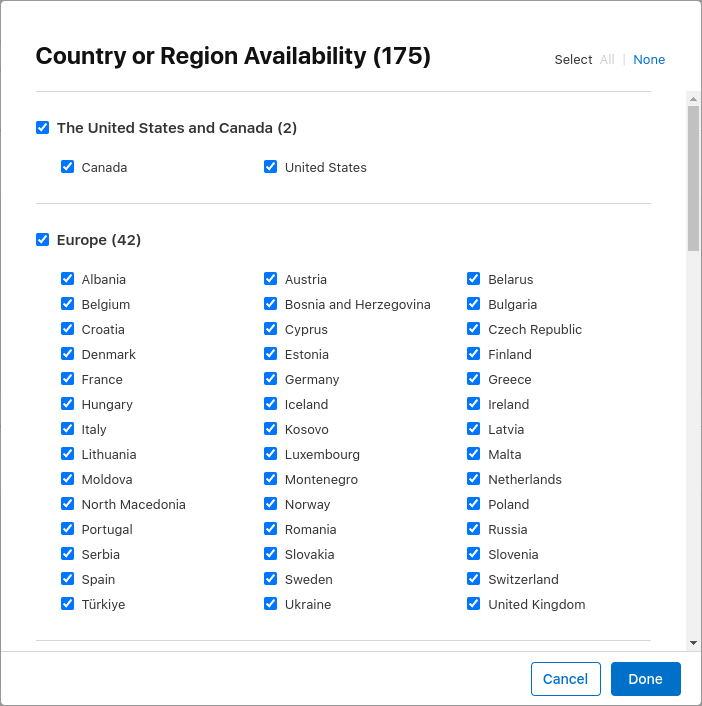Viewport: 702px width, 706px height.
Task: Cancel the availability dialog
Action: (x=565, y=679)
